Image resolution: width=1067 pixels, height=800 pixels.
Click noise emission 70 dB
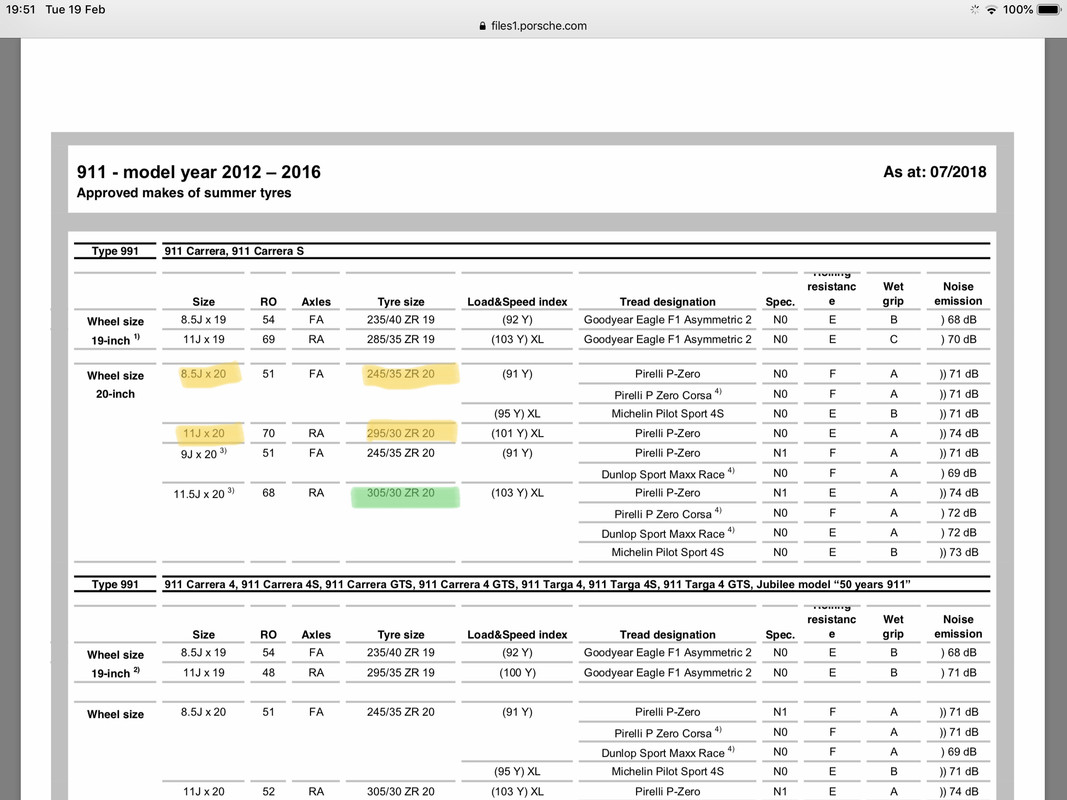pos(959,339)
